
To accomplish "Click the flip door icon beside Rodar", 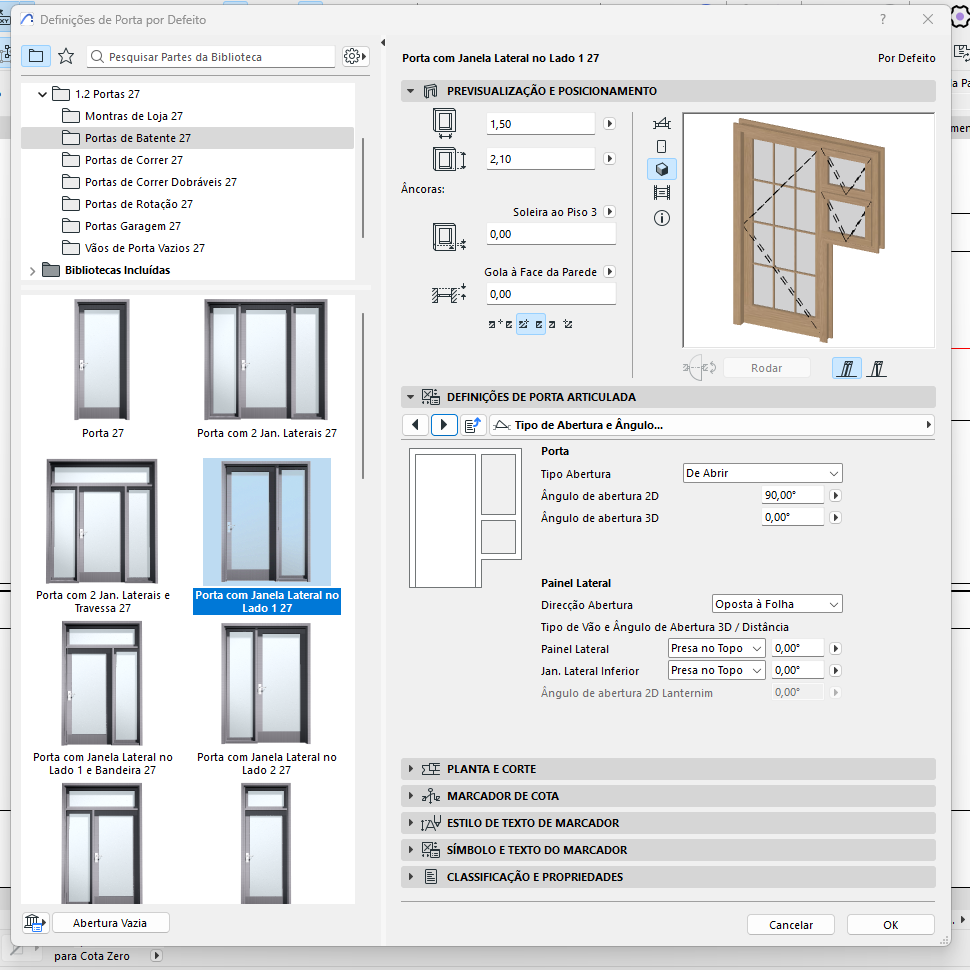I will click(699, 367).
